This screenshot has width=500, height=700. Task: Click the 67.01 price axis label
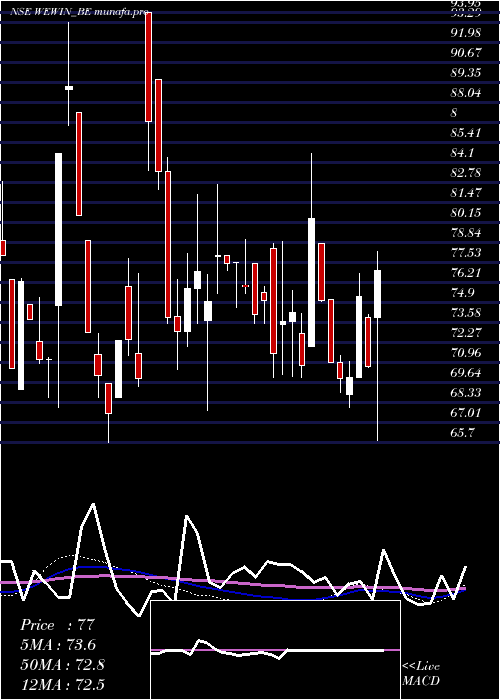pos(466,412)
